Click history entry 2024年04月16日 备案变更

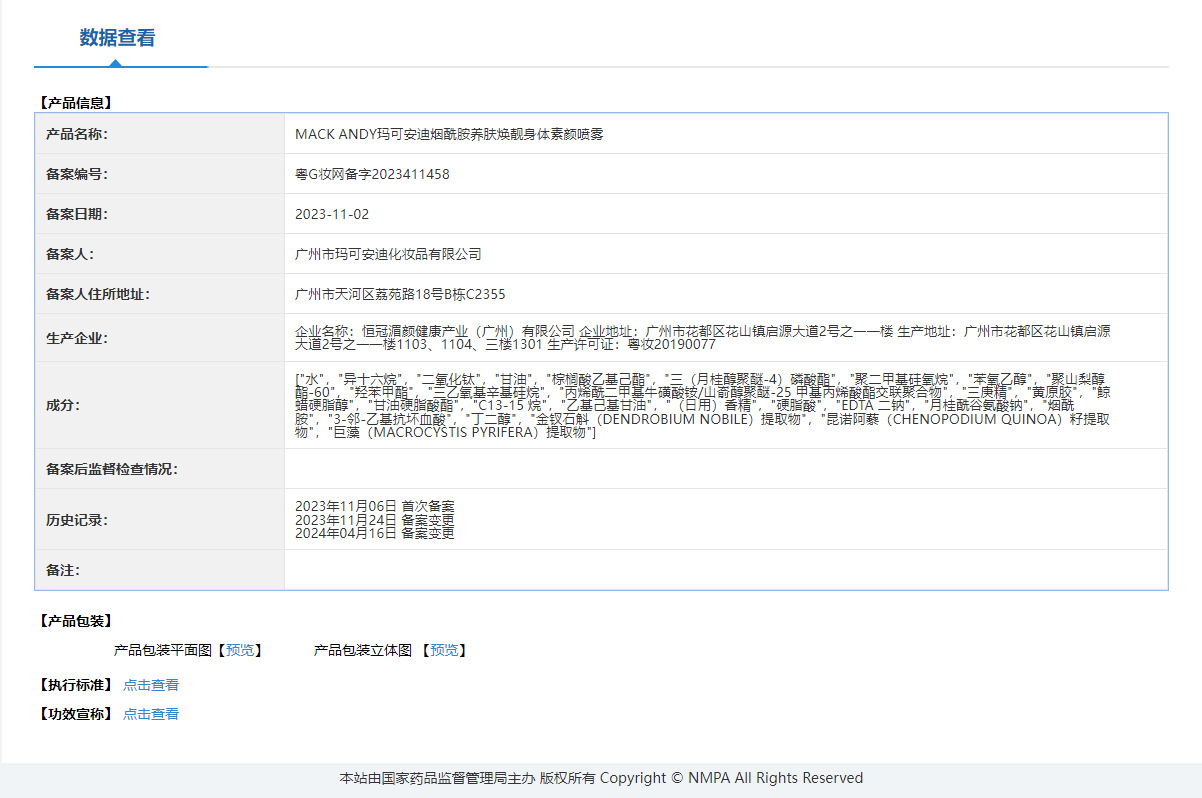click(x=375, y=533)
